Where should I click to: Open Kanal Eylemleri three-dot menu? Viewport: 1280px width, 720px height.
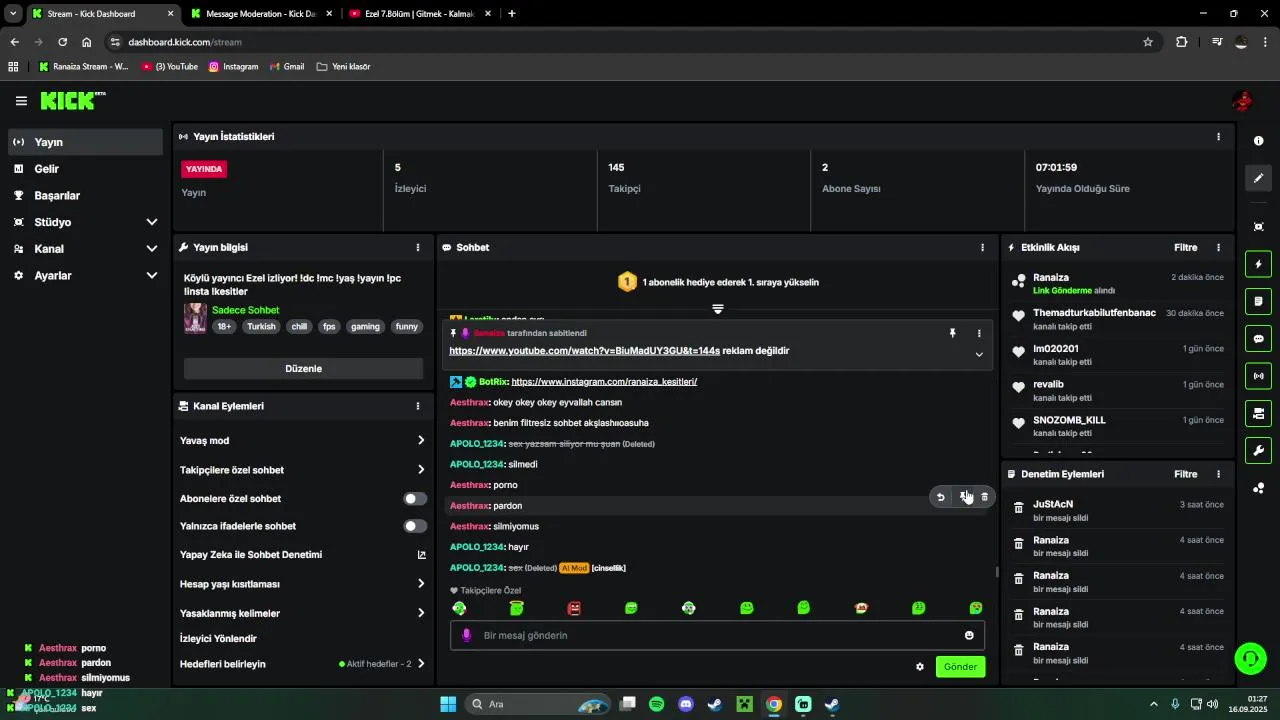click(x=418, y=406)
